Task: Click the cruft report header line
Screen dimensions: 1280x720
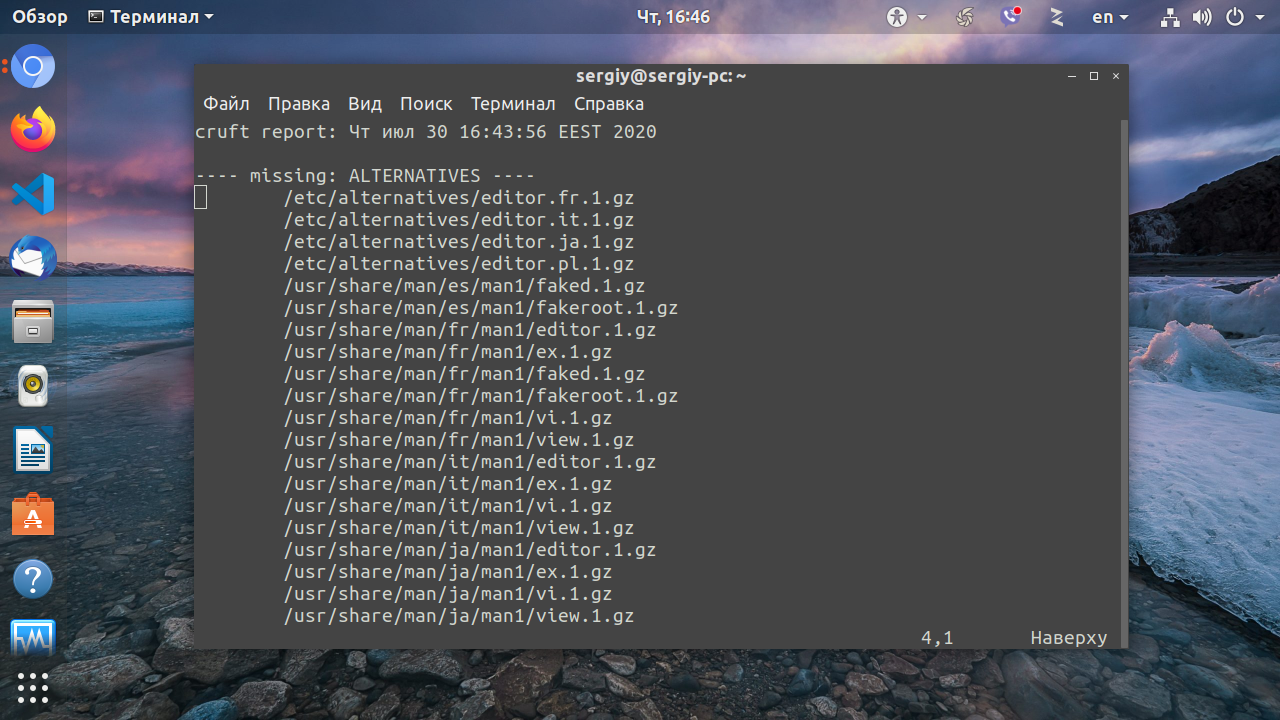Action: 426,132
